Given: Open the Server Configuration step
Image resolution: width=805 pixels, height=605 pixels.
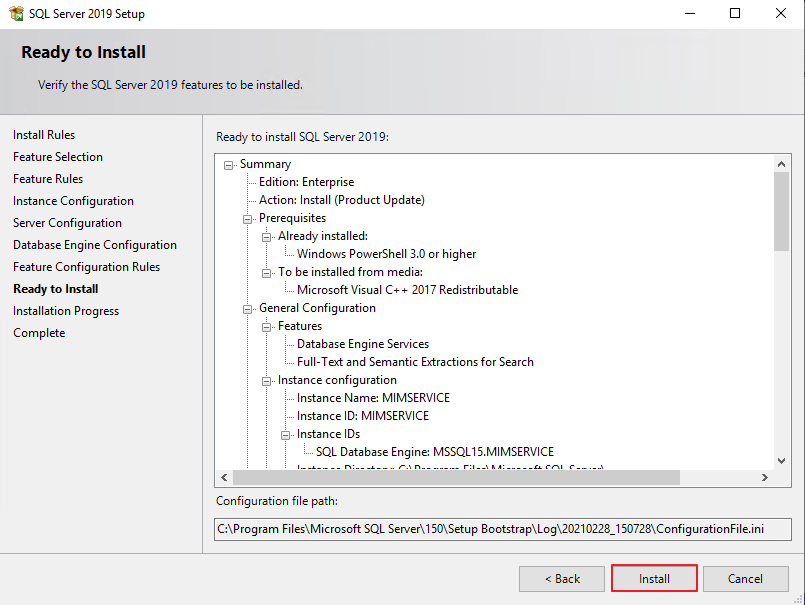Looking at the screenshot, I should (x=67, y=223).
